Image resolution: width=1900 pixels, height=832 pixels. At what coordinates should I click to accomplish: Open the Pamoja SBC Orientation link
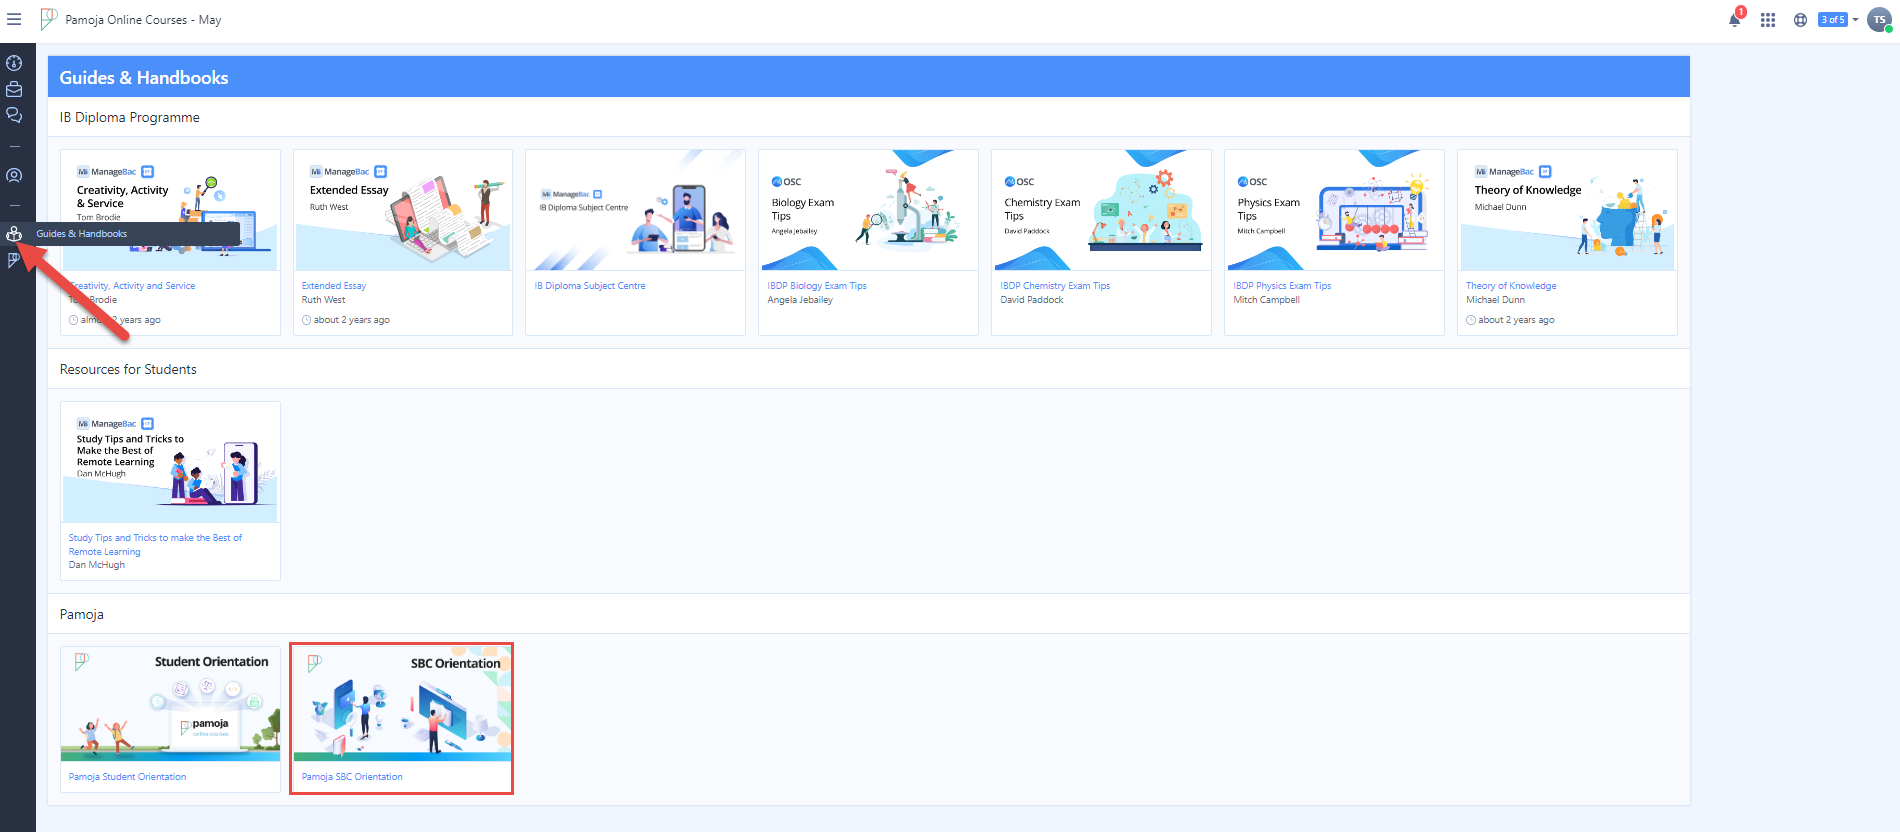[352, 777]
